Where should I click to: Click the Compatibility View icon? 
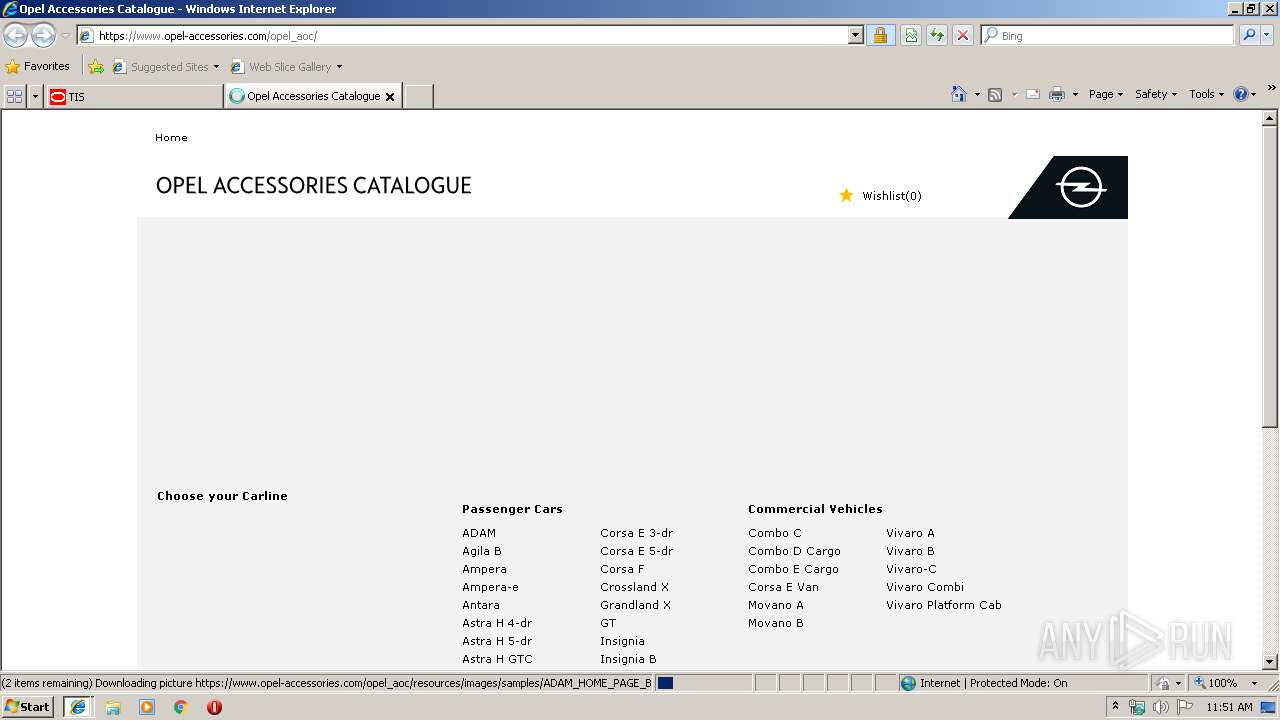[x=911, y=35]
